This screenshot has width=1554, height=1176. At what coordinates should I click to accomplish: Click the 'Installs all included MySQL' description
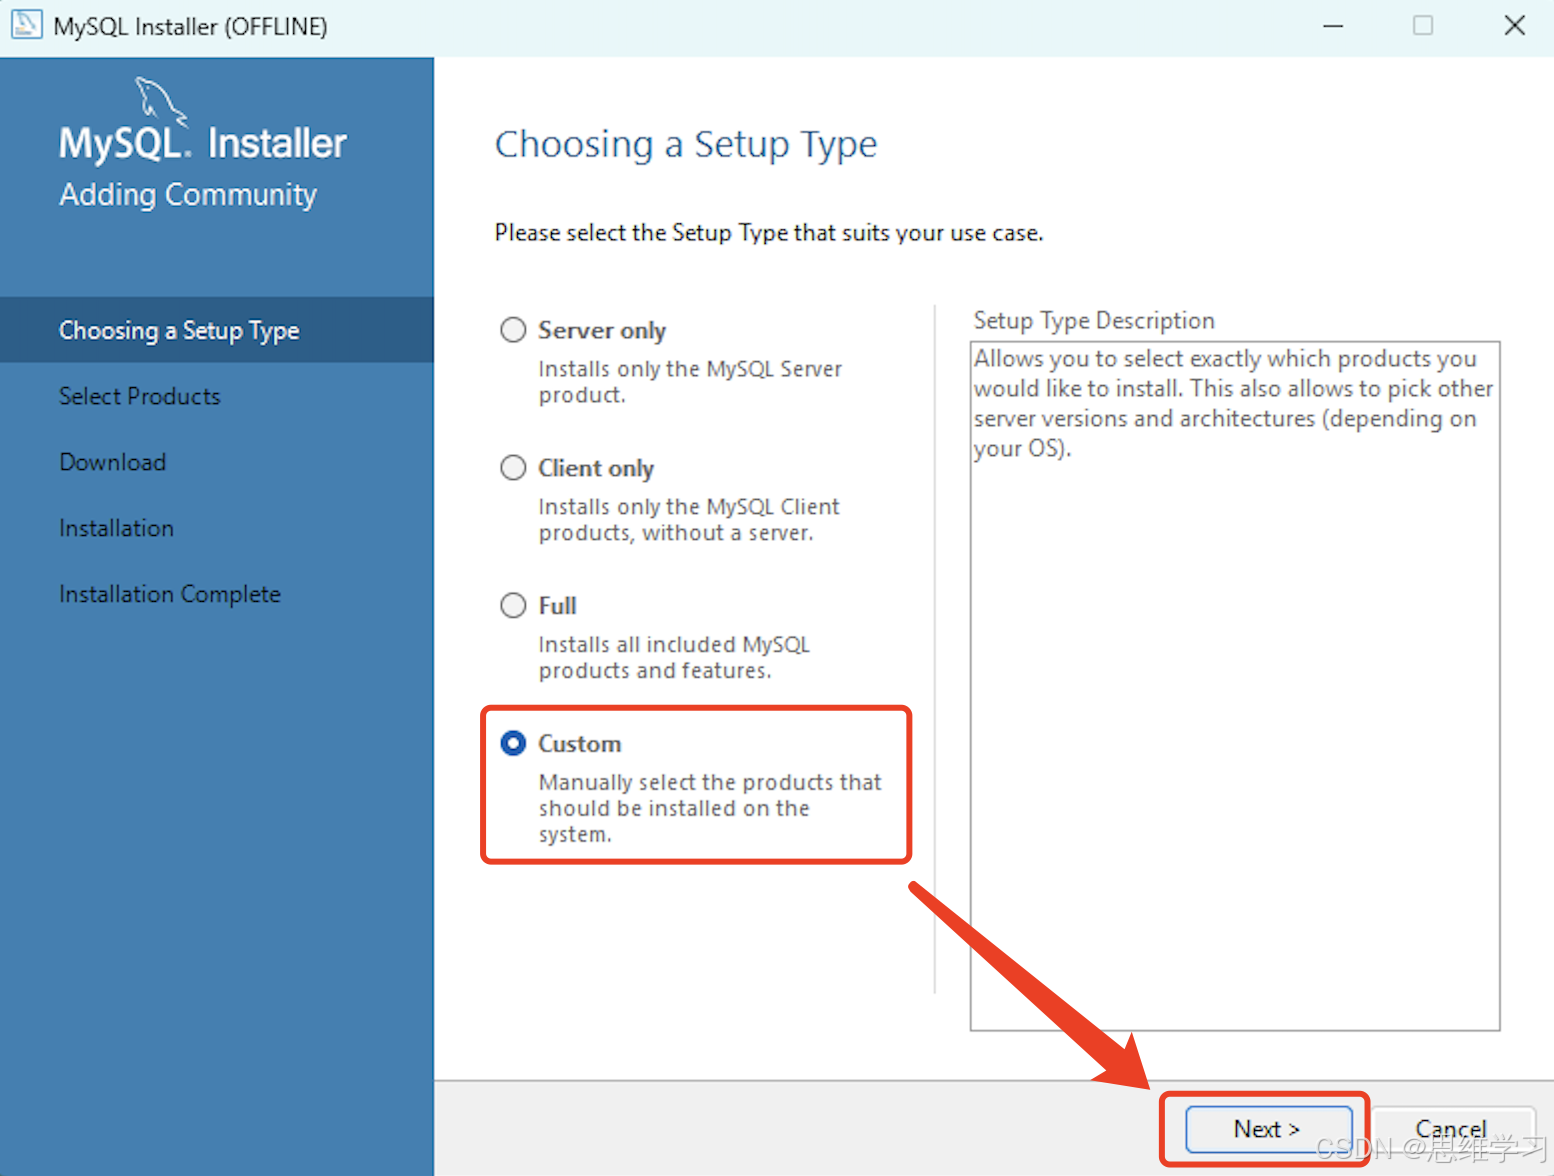[x=674, y=658]
